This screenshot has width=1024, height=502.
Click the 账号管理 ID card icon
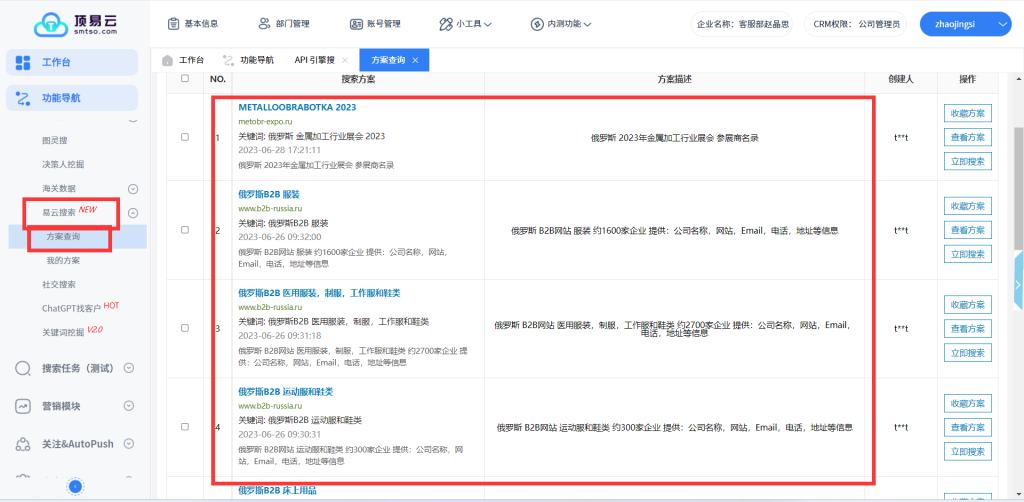click(356, 23)
